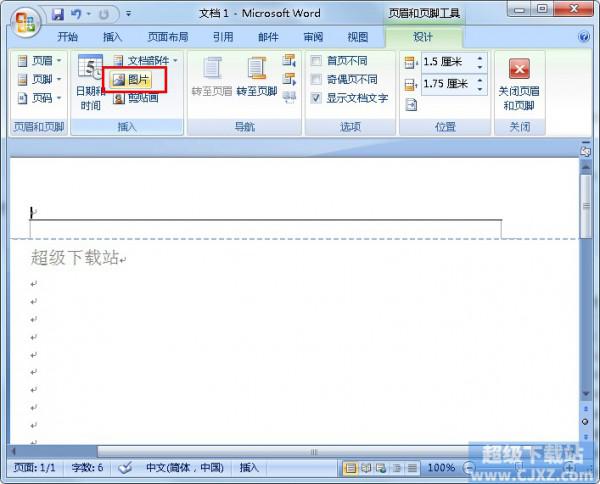Click link to previous header icon
The height and width of the screenshot is (484, 600).
pos(289,98)
